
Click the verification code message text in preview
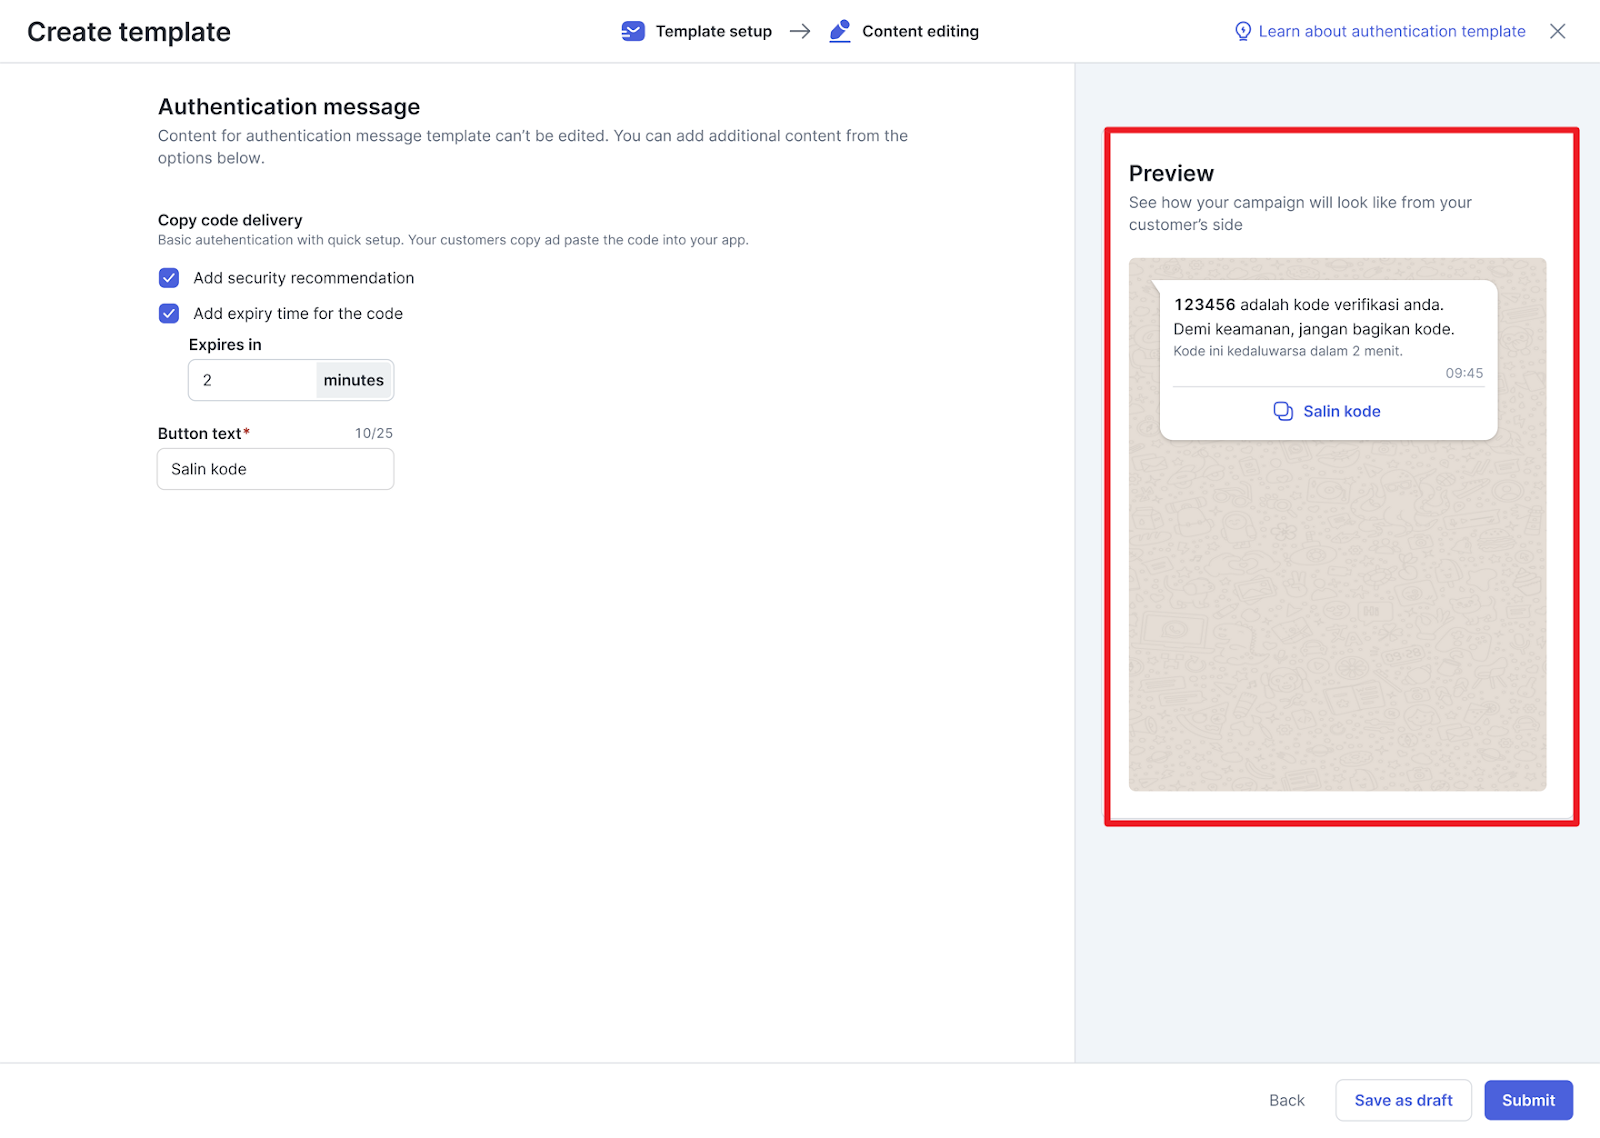[1309, 305]
